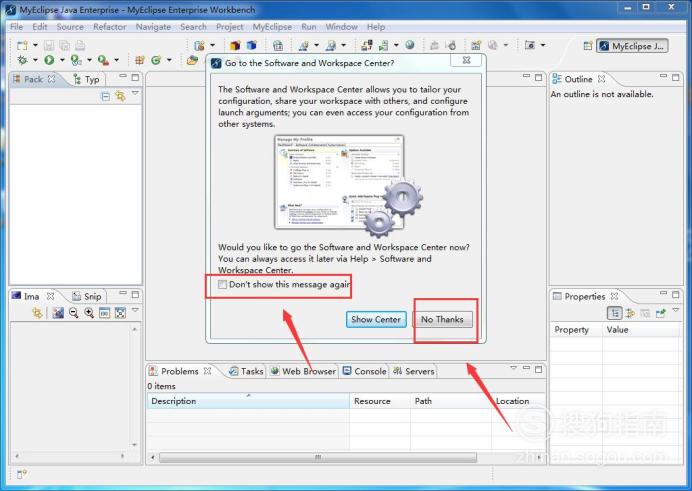Click Show Categories icon in Properties
The image size is (692, 491).
[614, 313]
